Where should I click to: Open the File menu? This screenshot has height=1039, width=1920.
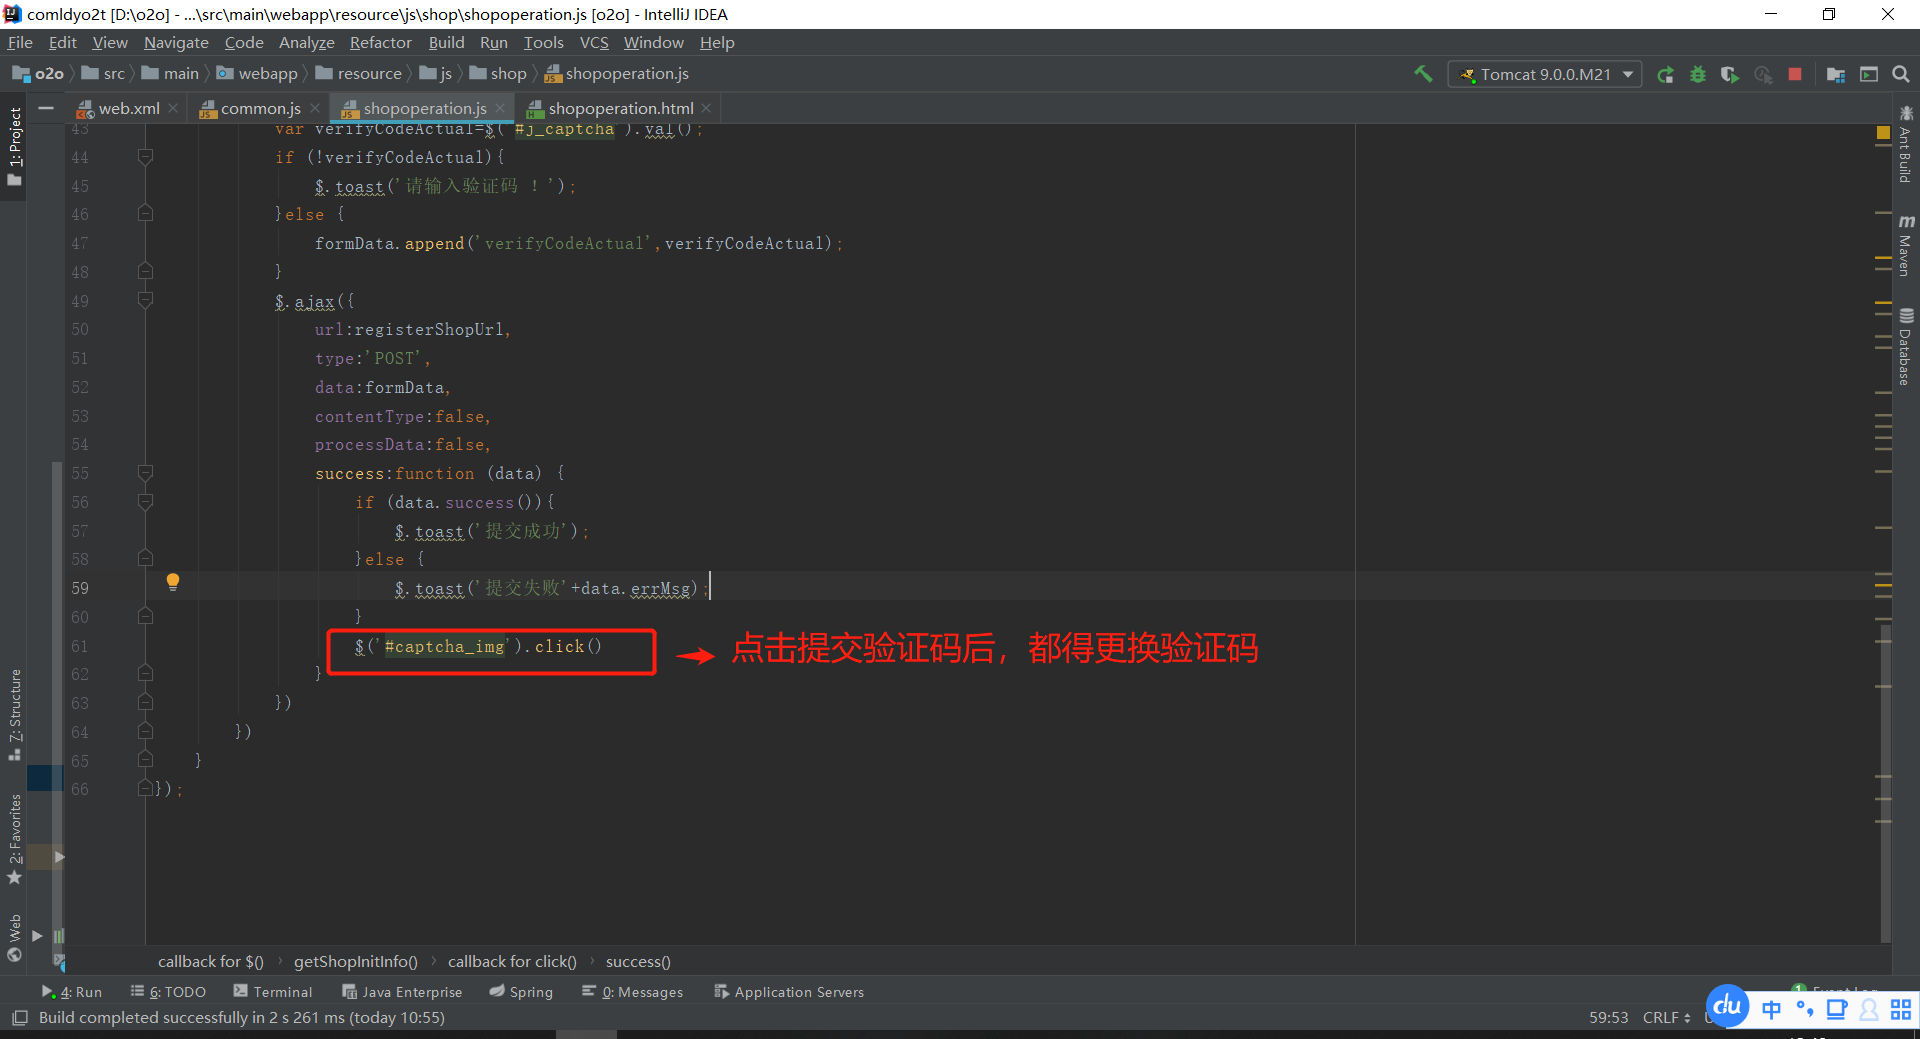(x=20, y=43)
